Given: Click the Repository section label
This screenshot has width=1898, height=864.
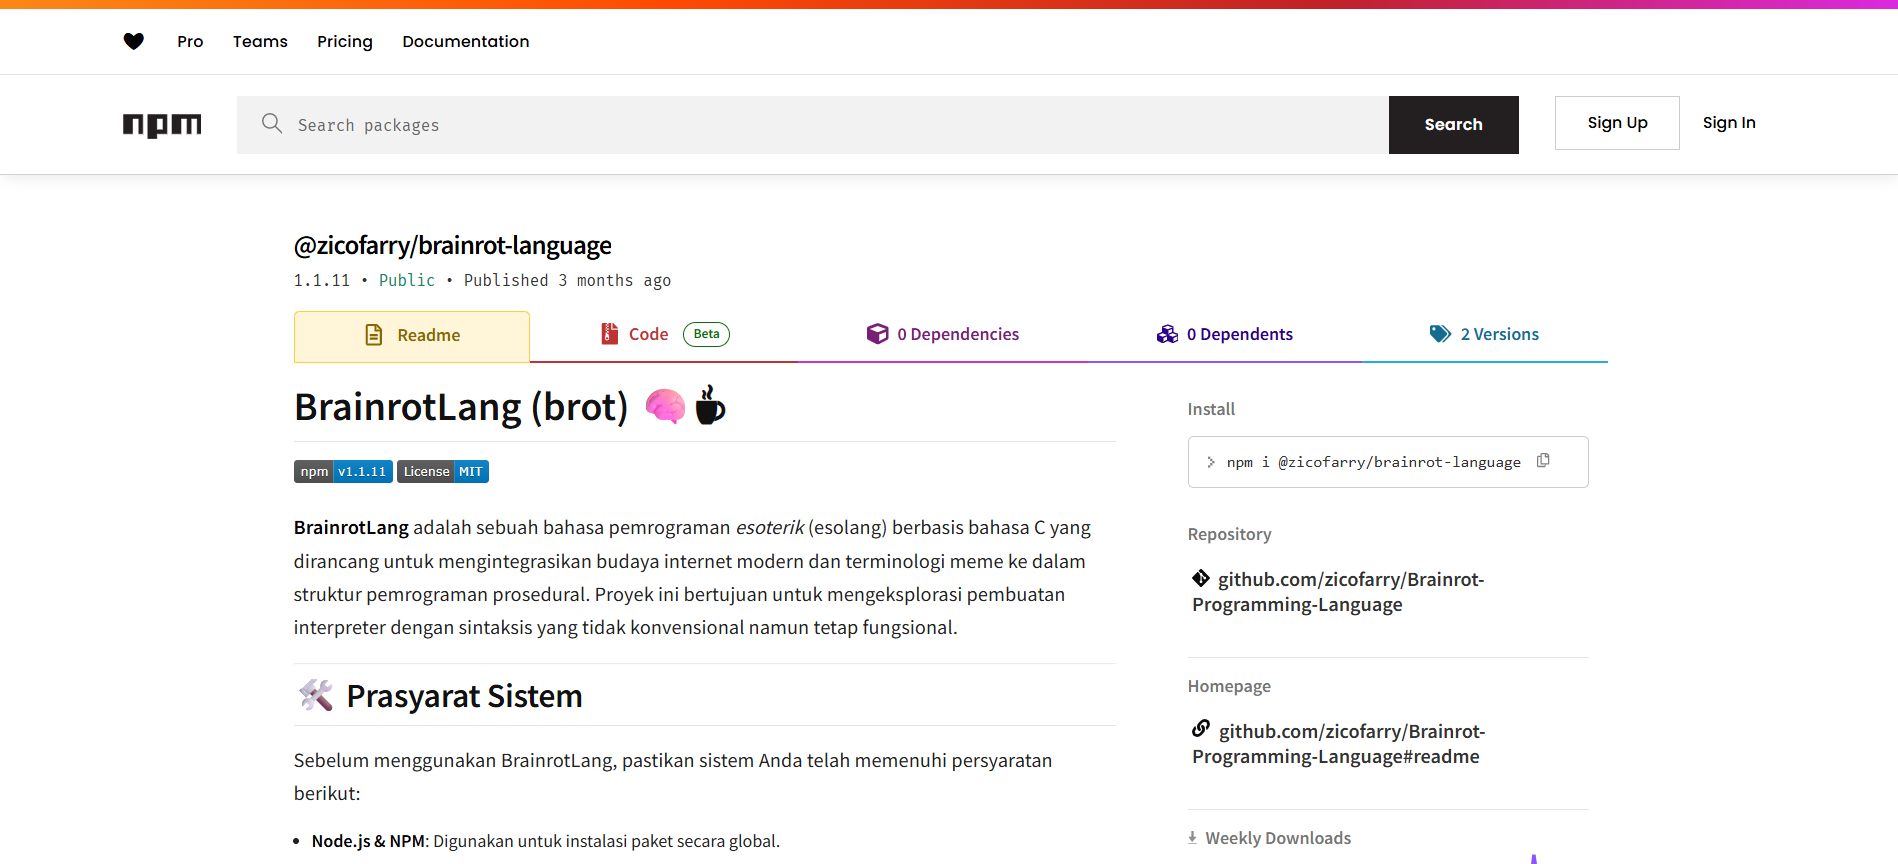Looking at the screenshot, I should point(1230,534).
